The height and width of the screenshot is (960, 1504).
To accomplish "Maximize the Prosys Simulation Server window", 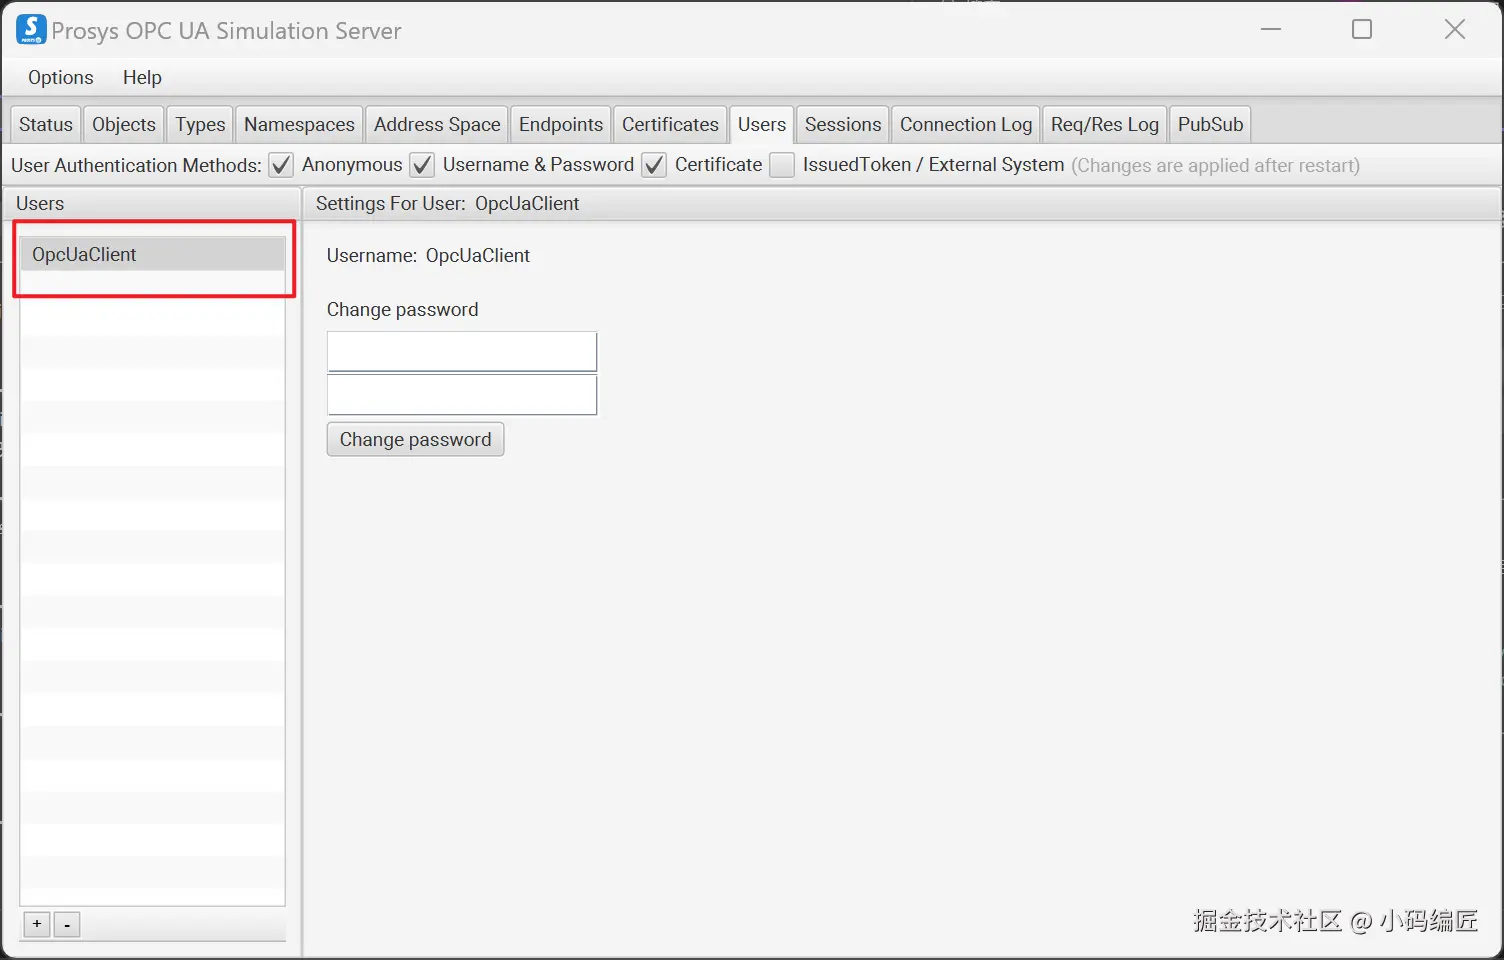I will pyautogui.click(x=1362, y=29).
